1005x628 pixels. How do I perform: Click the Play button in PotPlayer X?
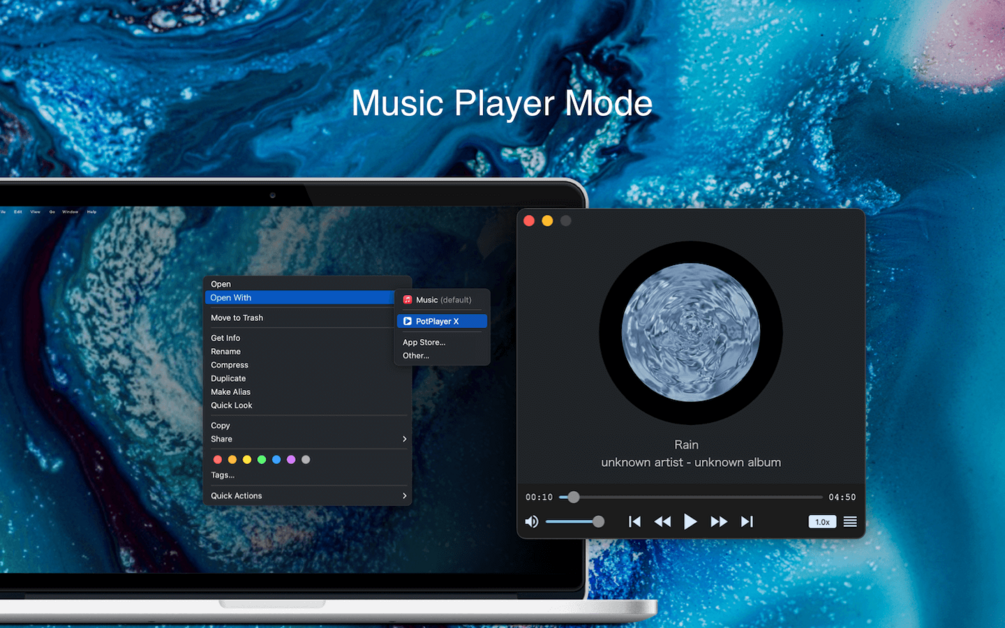(x=690, y=520)
